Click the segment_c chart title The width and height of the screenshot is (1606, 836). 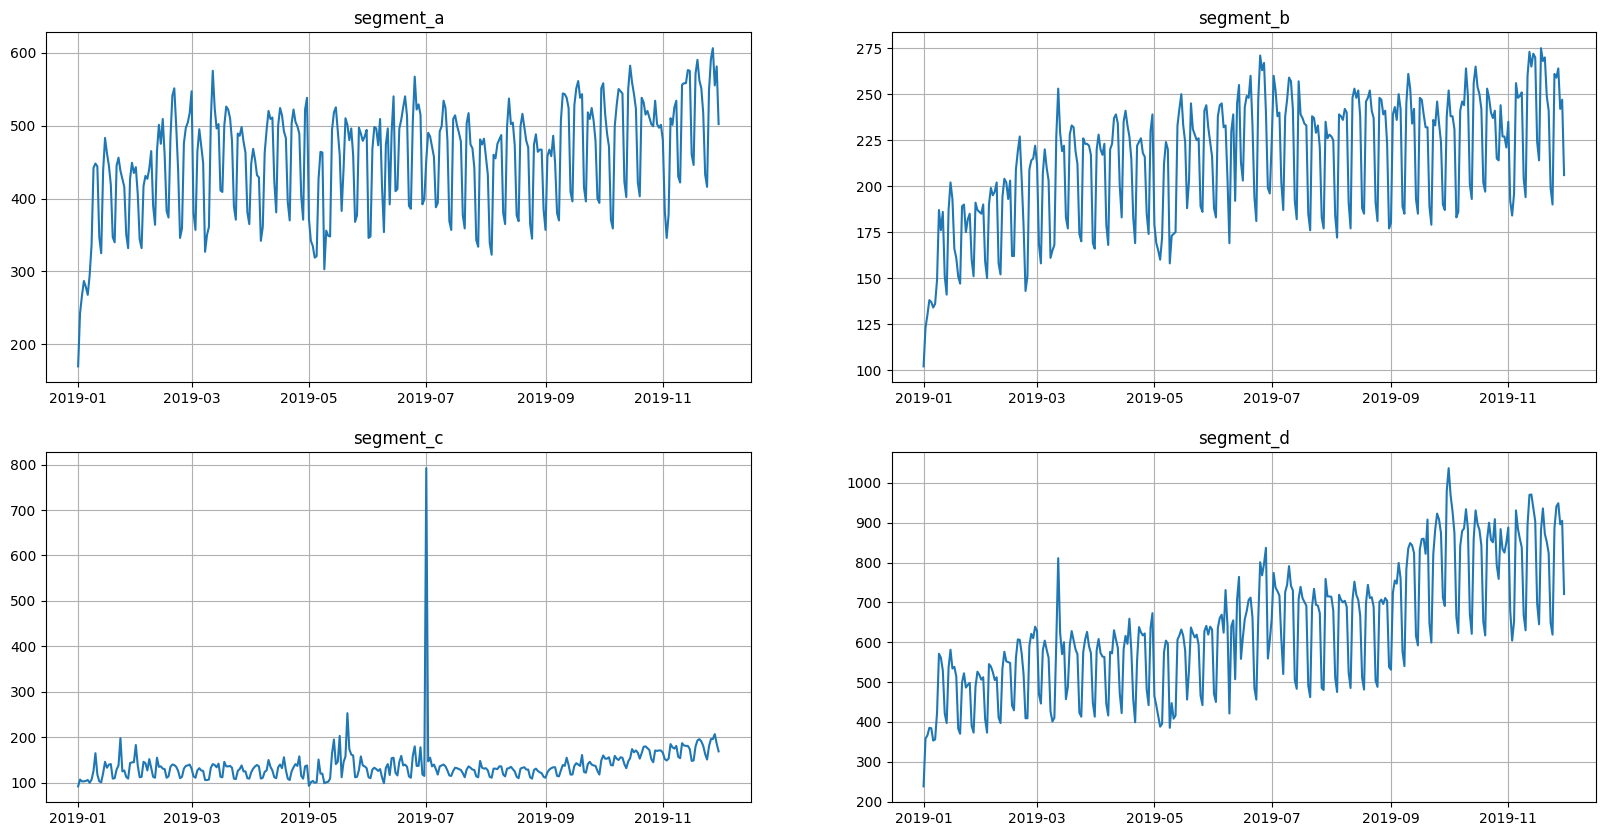pos(399,438)
